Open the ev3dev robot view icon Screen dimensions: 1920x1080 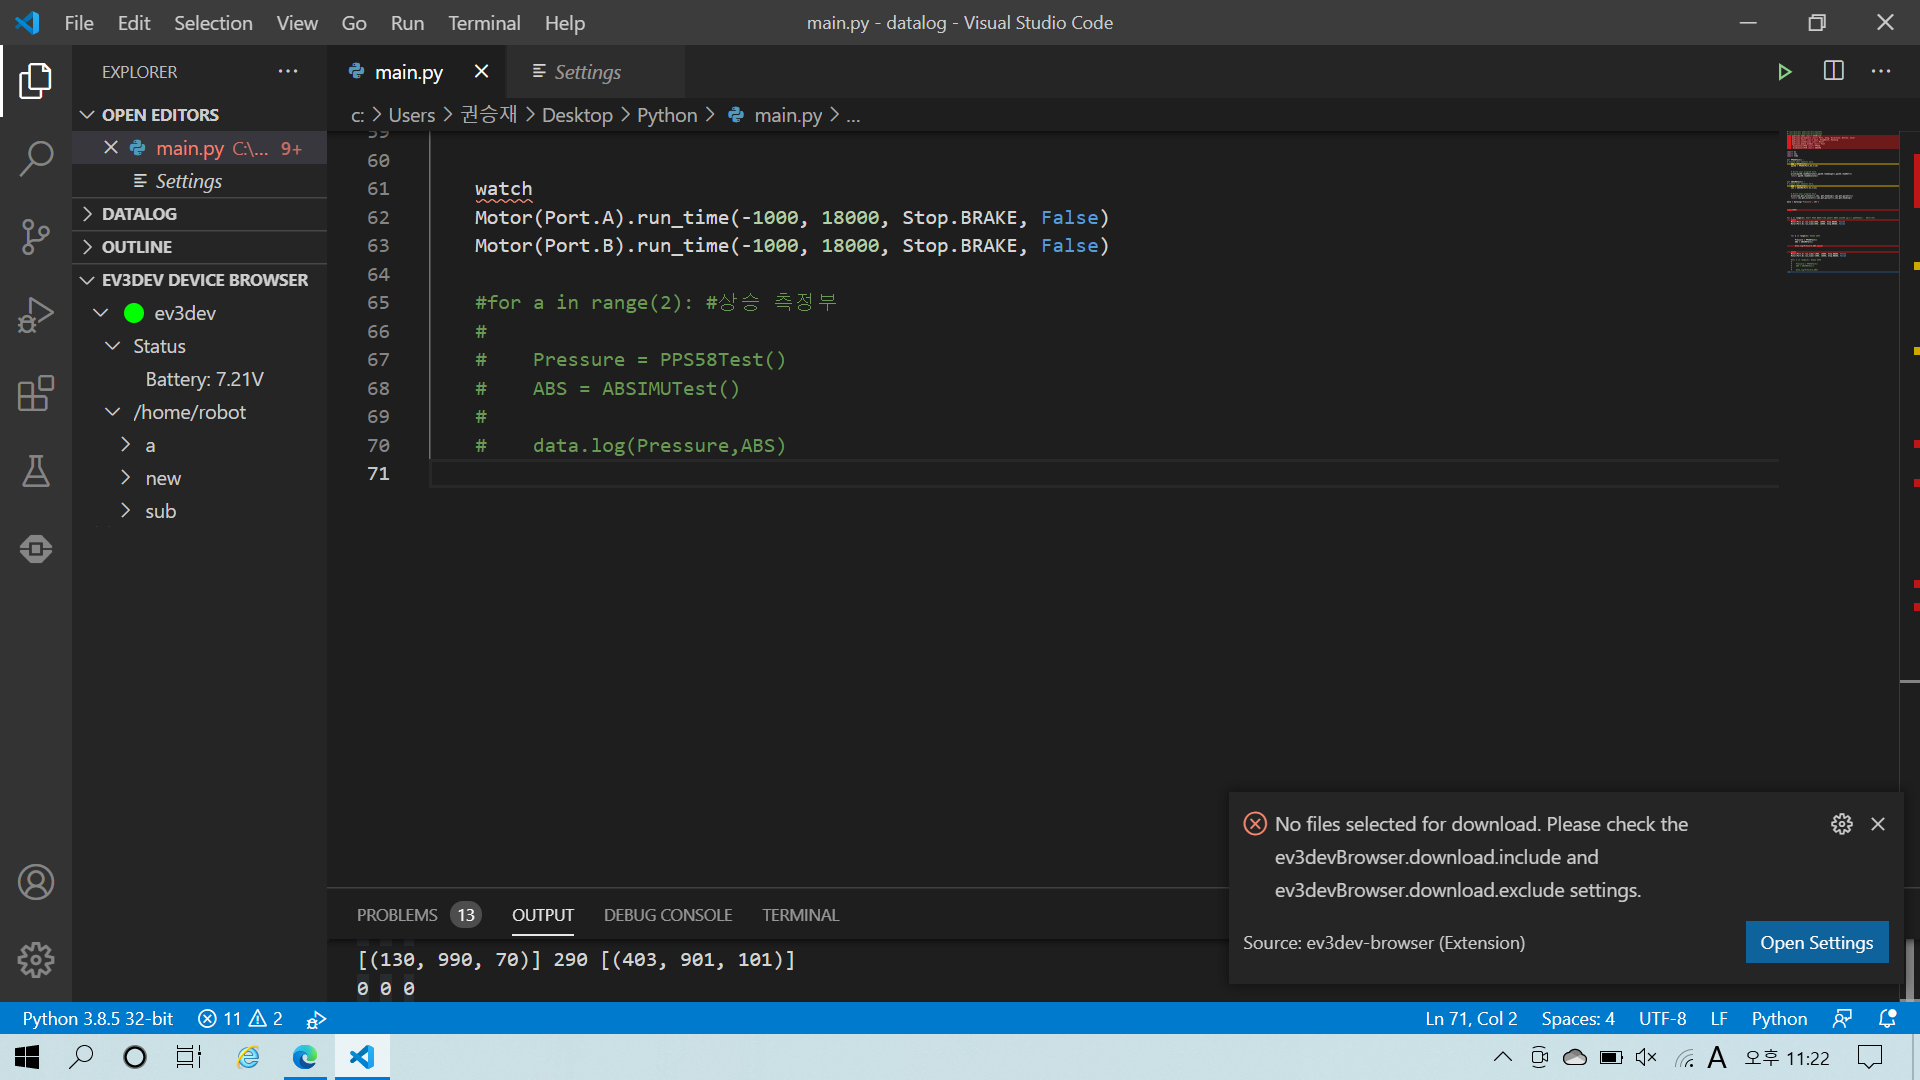(36, 549)
